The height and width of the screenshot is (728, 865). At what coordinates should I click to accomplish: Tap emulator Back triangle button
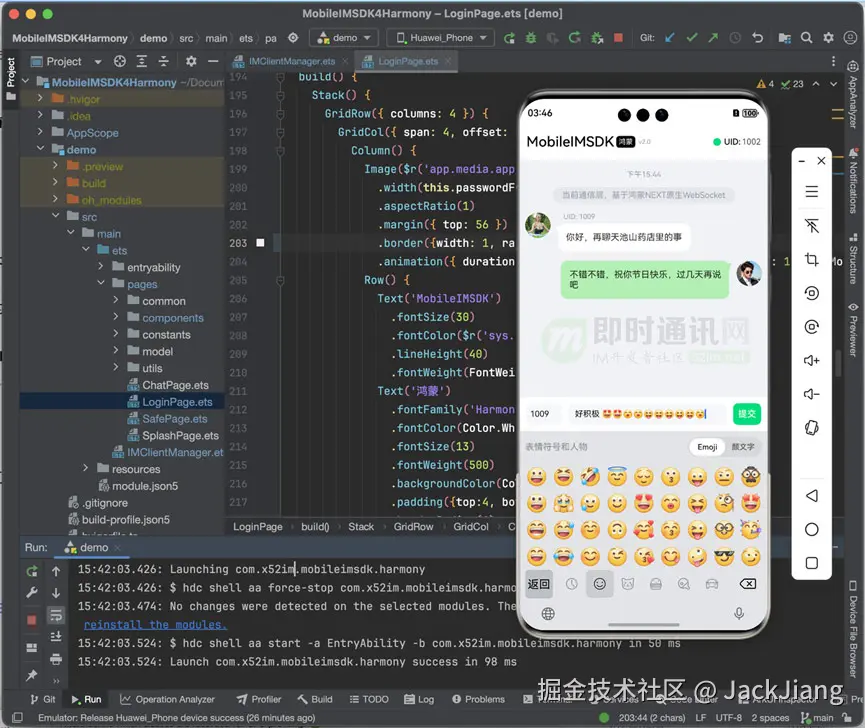click(x=811, y=496)
